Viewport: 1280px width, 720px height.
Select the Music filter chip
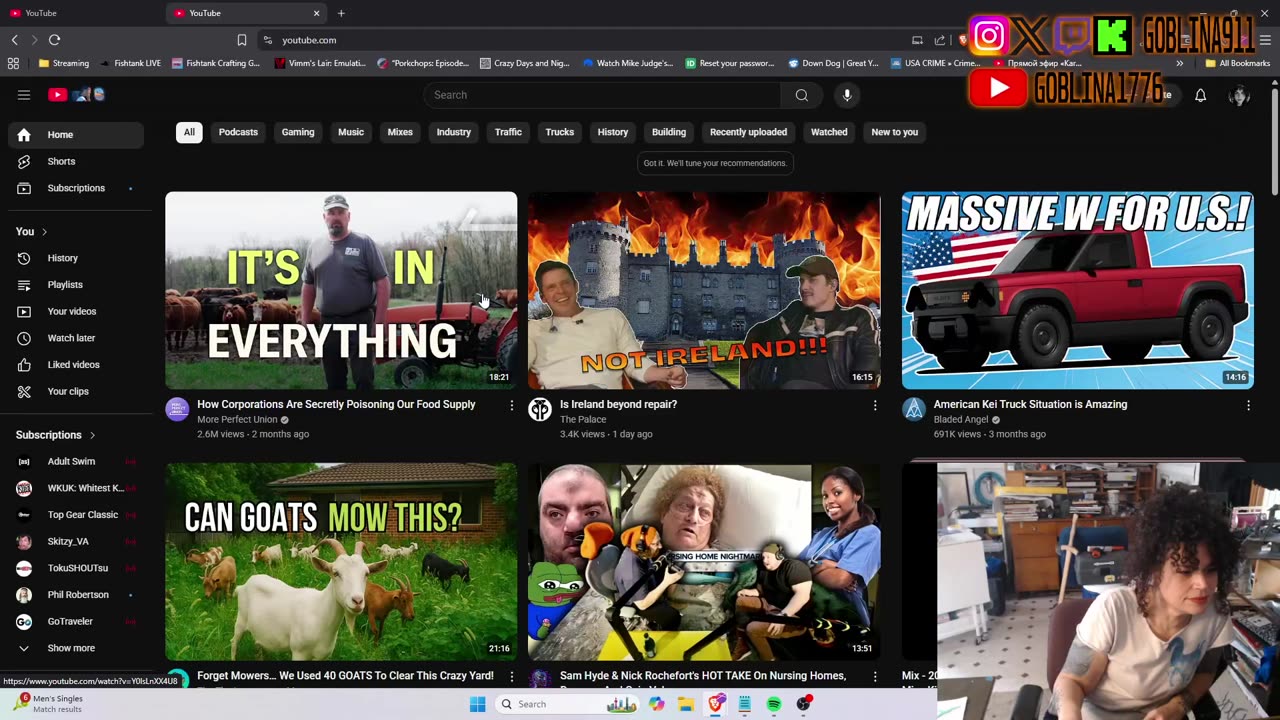[351, 132]
